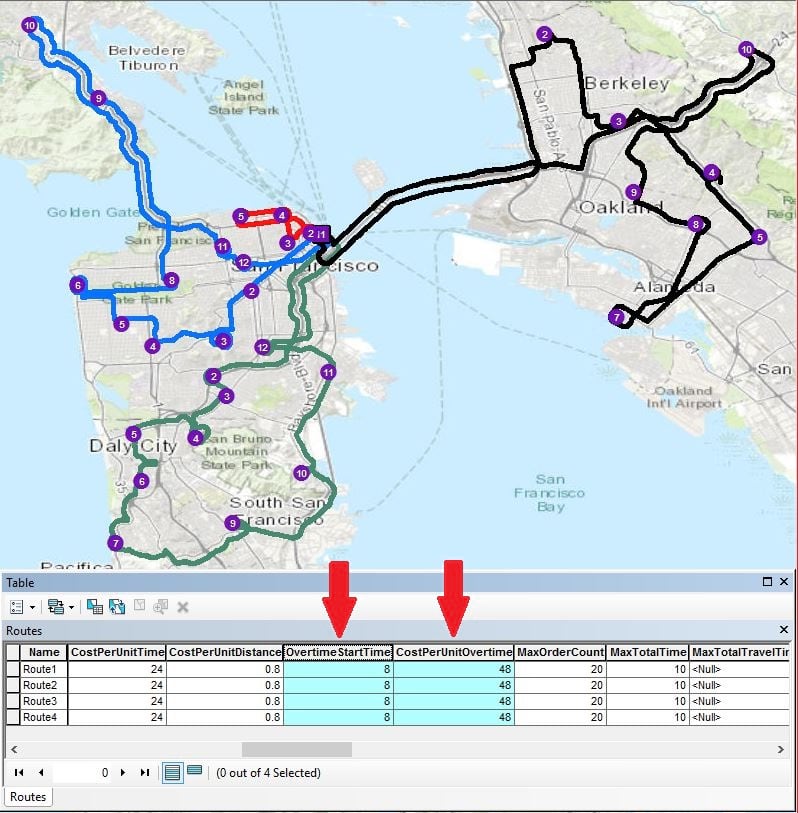This screenshot has width=798, height=813.
Task: Click blue route stop 8 marker
Action: point(171,281)
